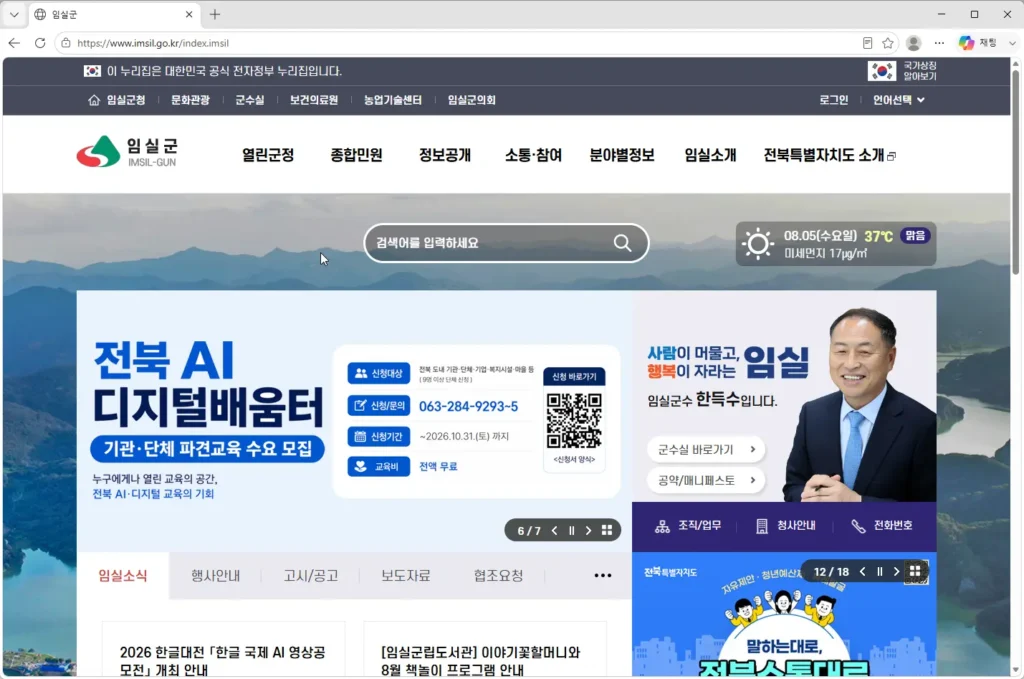Click the search magnifier icon
This screenshot has height=679, width=1024.
click(622, 244)
